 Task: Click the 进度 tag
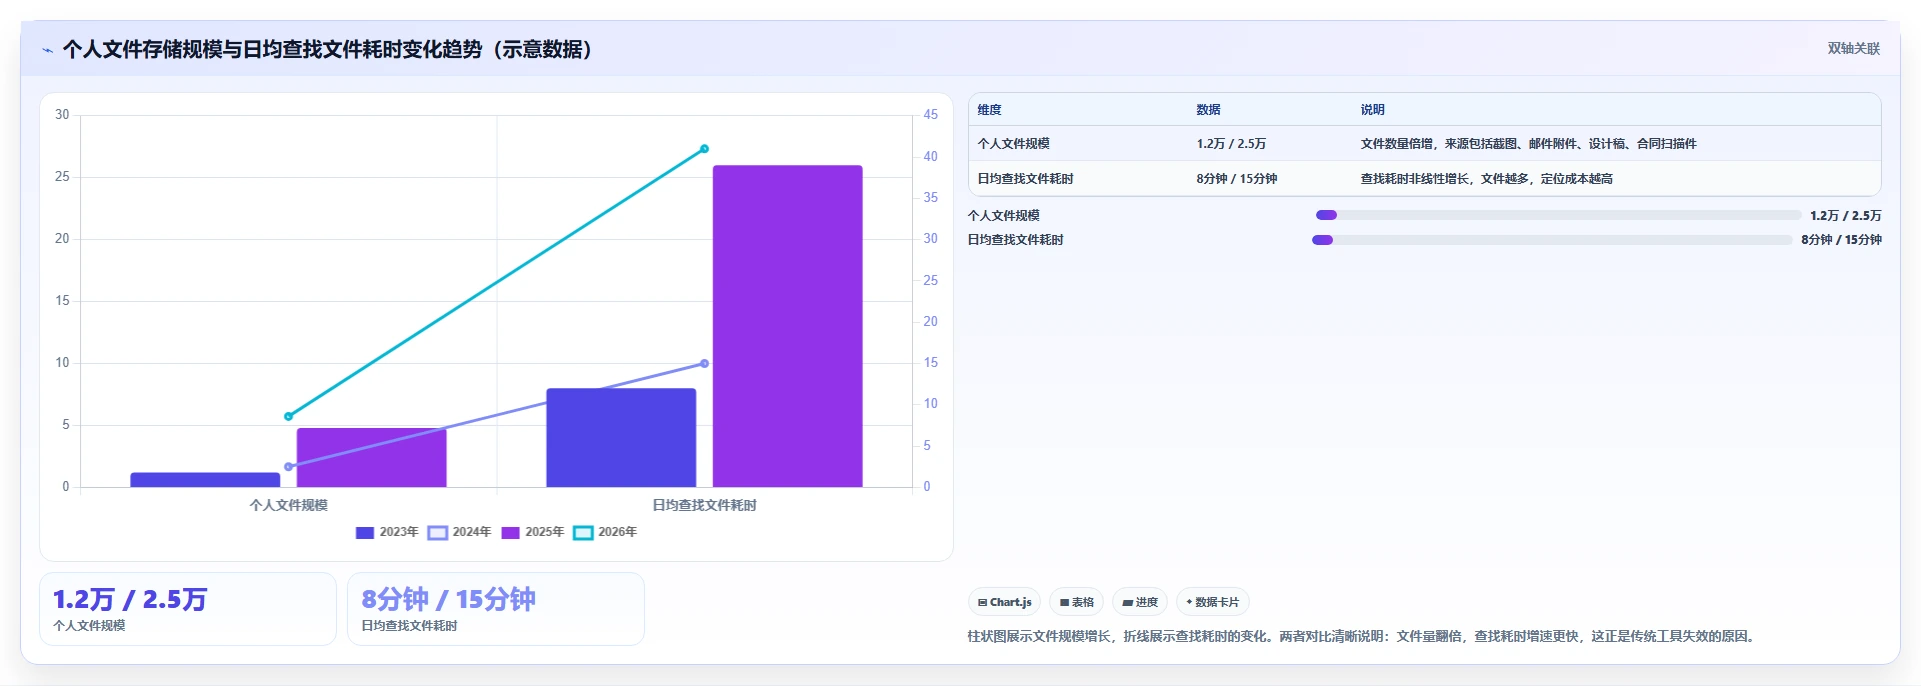pyautogui.click(x=1140, y=602)
